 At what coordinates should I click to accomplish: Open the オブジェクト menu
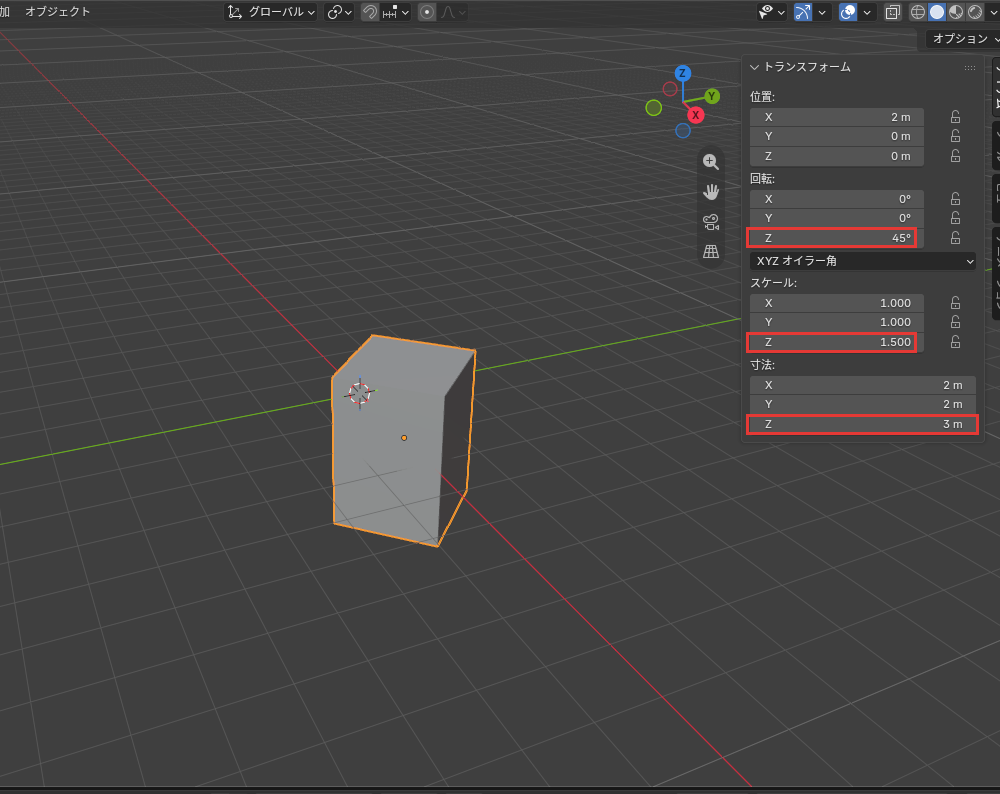(x=57, y=11)
